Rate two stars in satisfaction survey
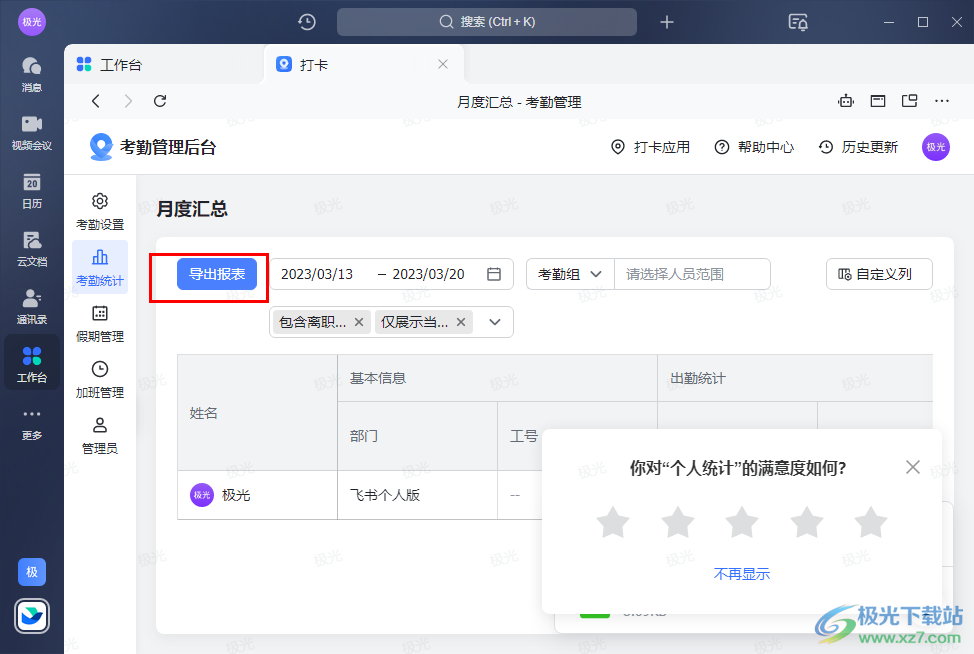Image resolution: width=974 pixels, height=654 pixels. 678,522
